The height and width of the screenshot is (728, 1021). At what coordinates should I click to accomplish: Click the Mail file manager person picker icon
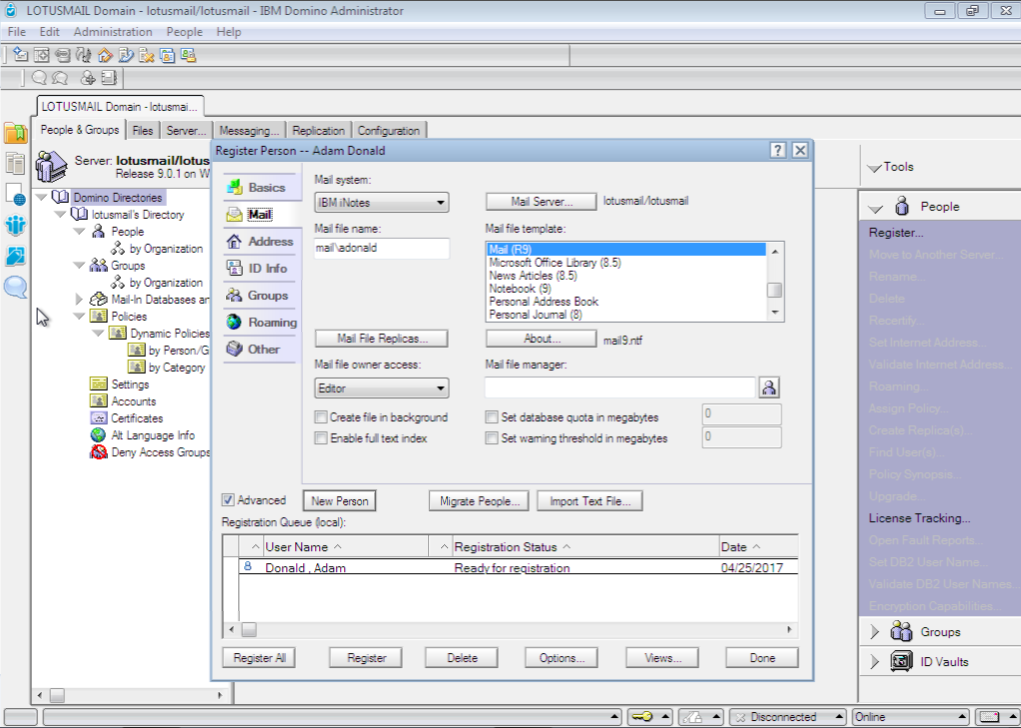(769, 388)
